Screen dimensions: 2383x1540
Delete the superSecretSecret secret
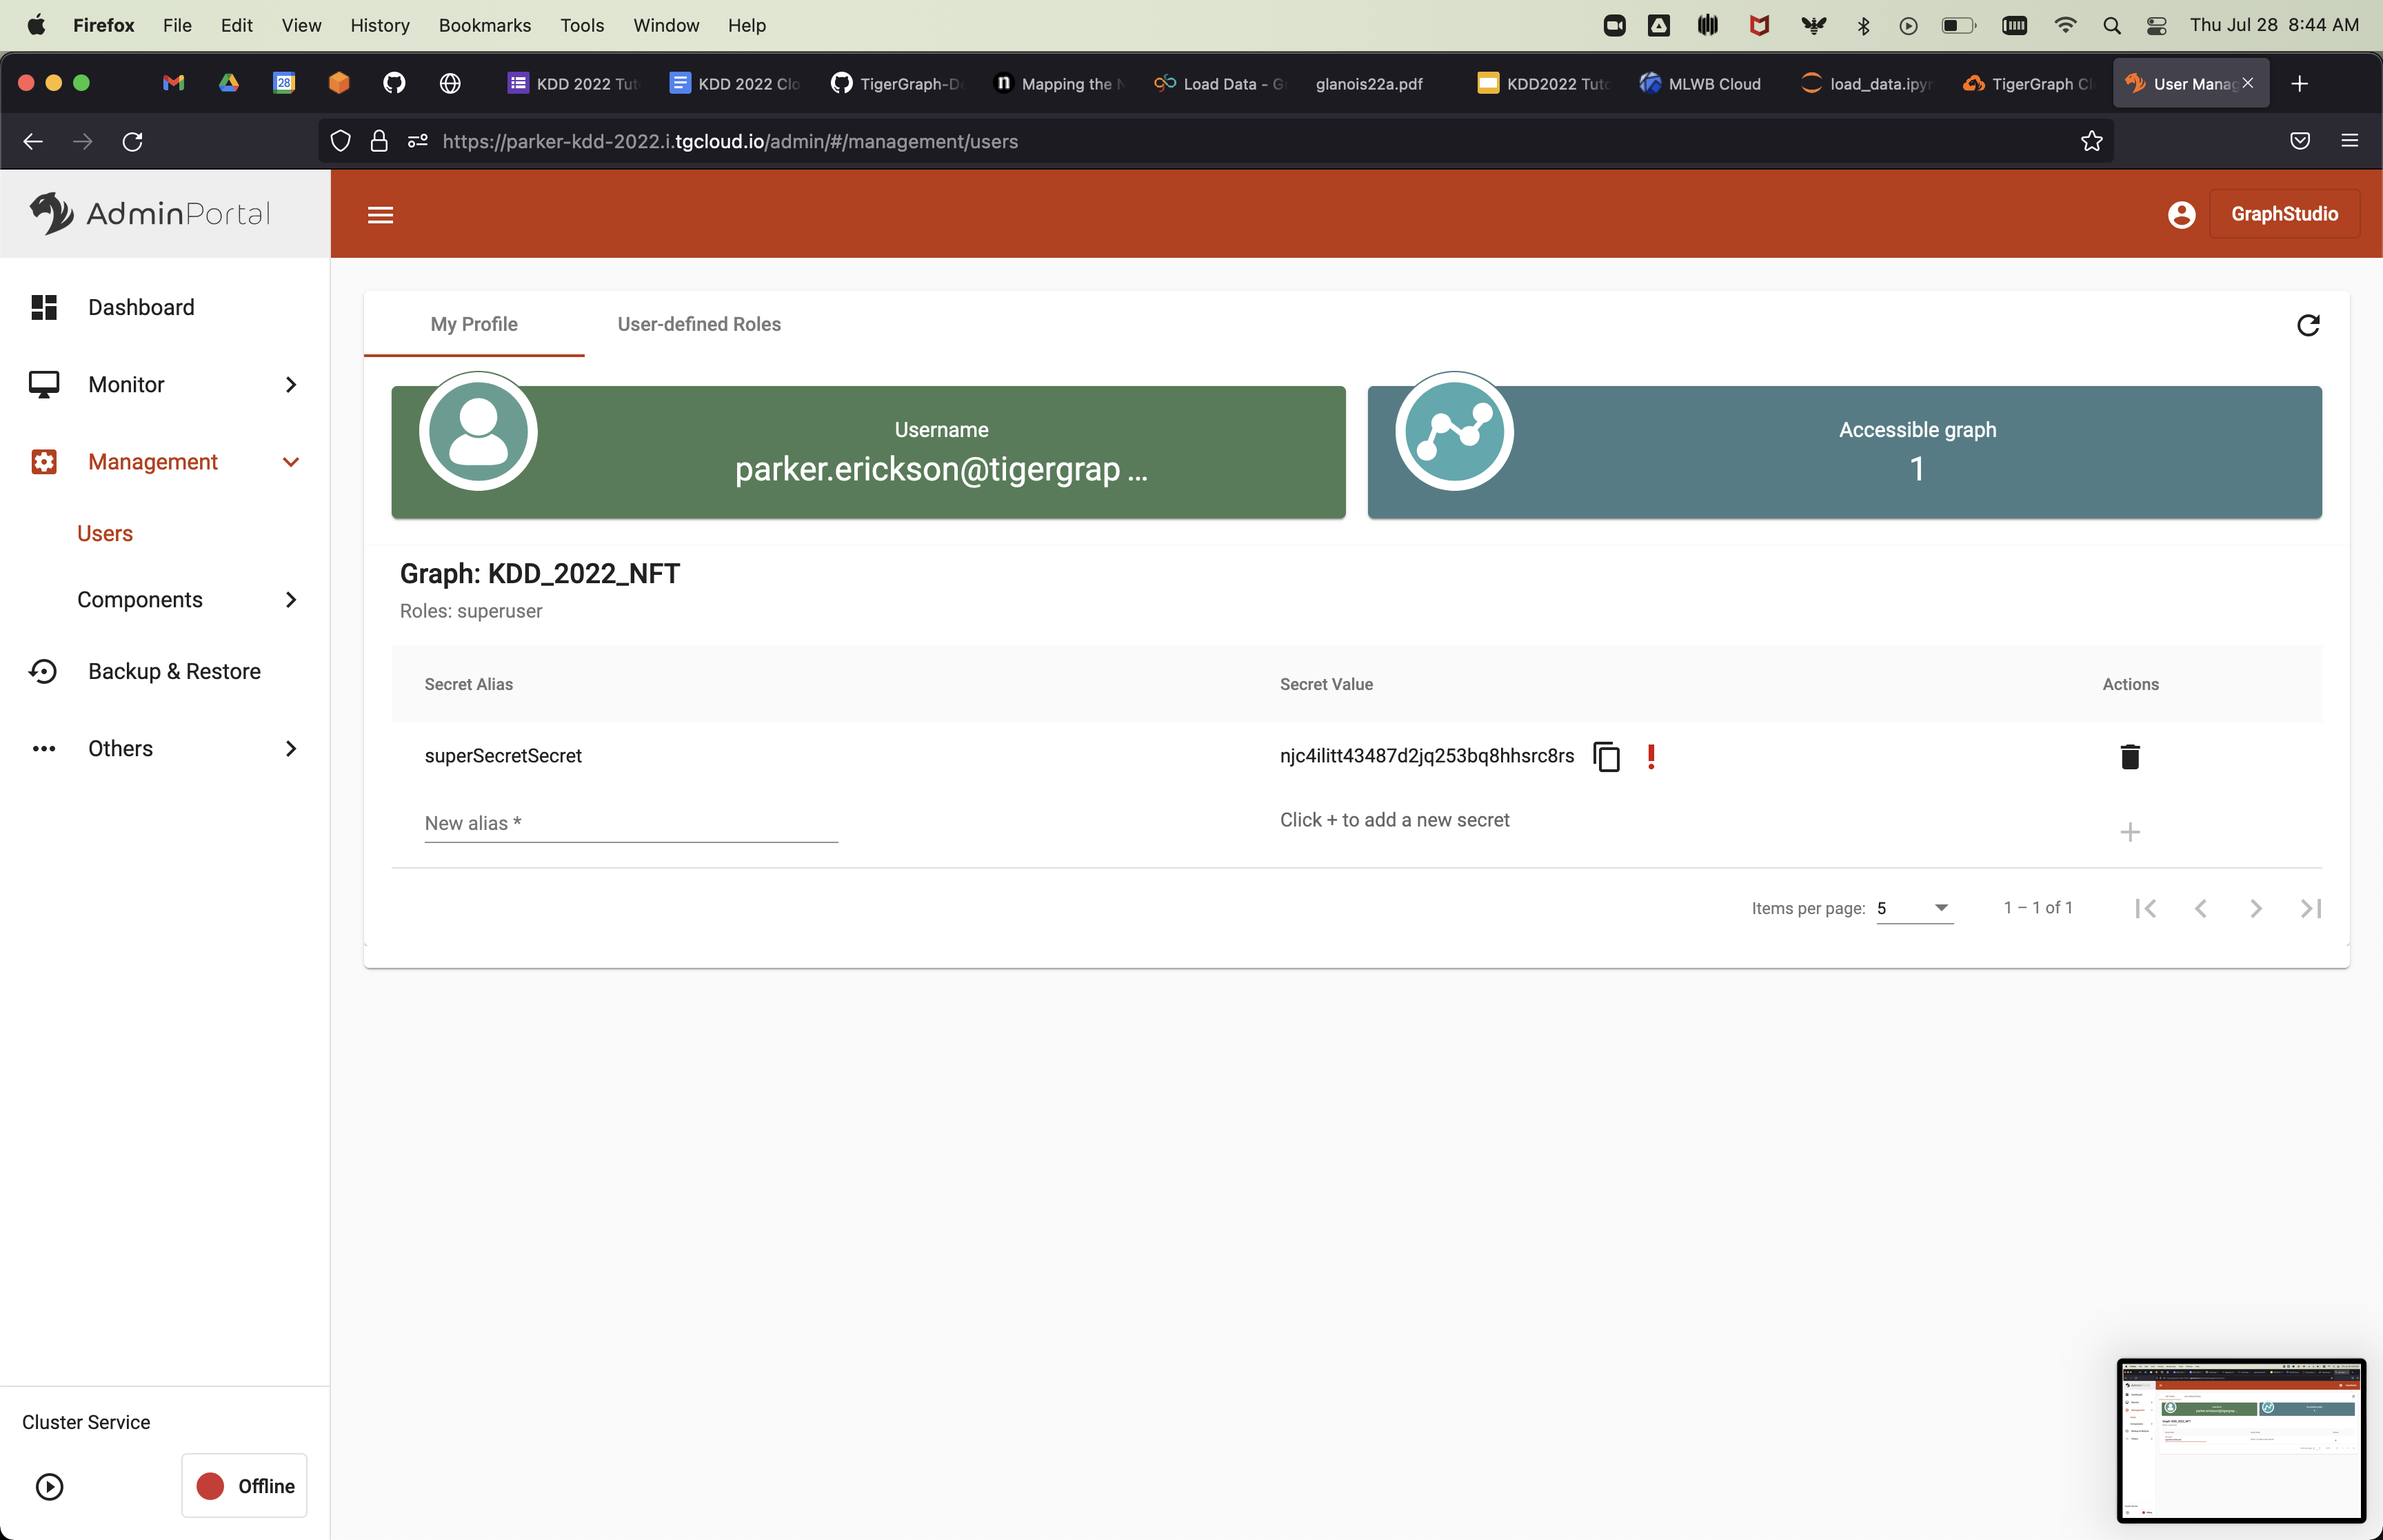point(2129,757)
